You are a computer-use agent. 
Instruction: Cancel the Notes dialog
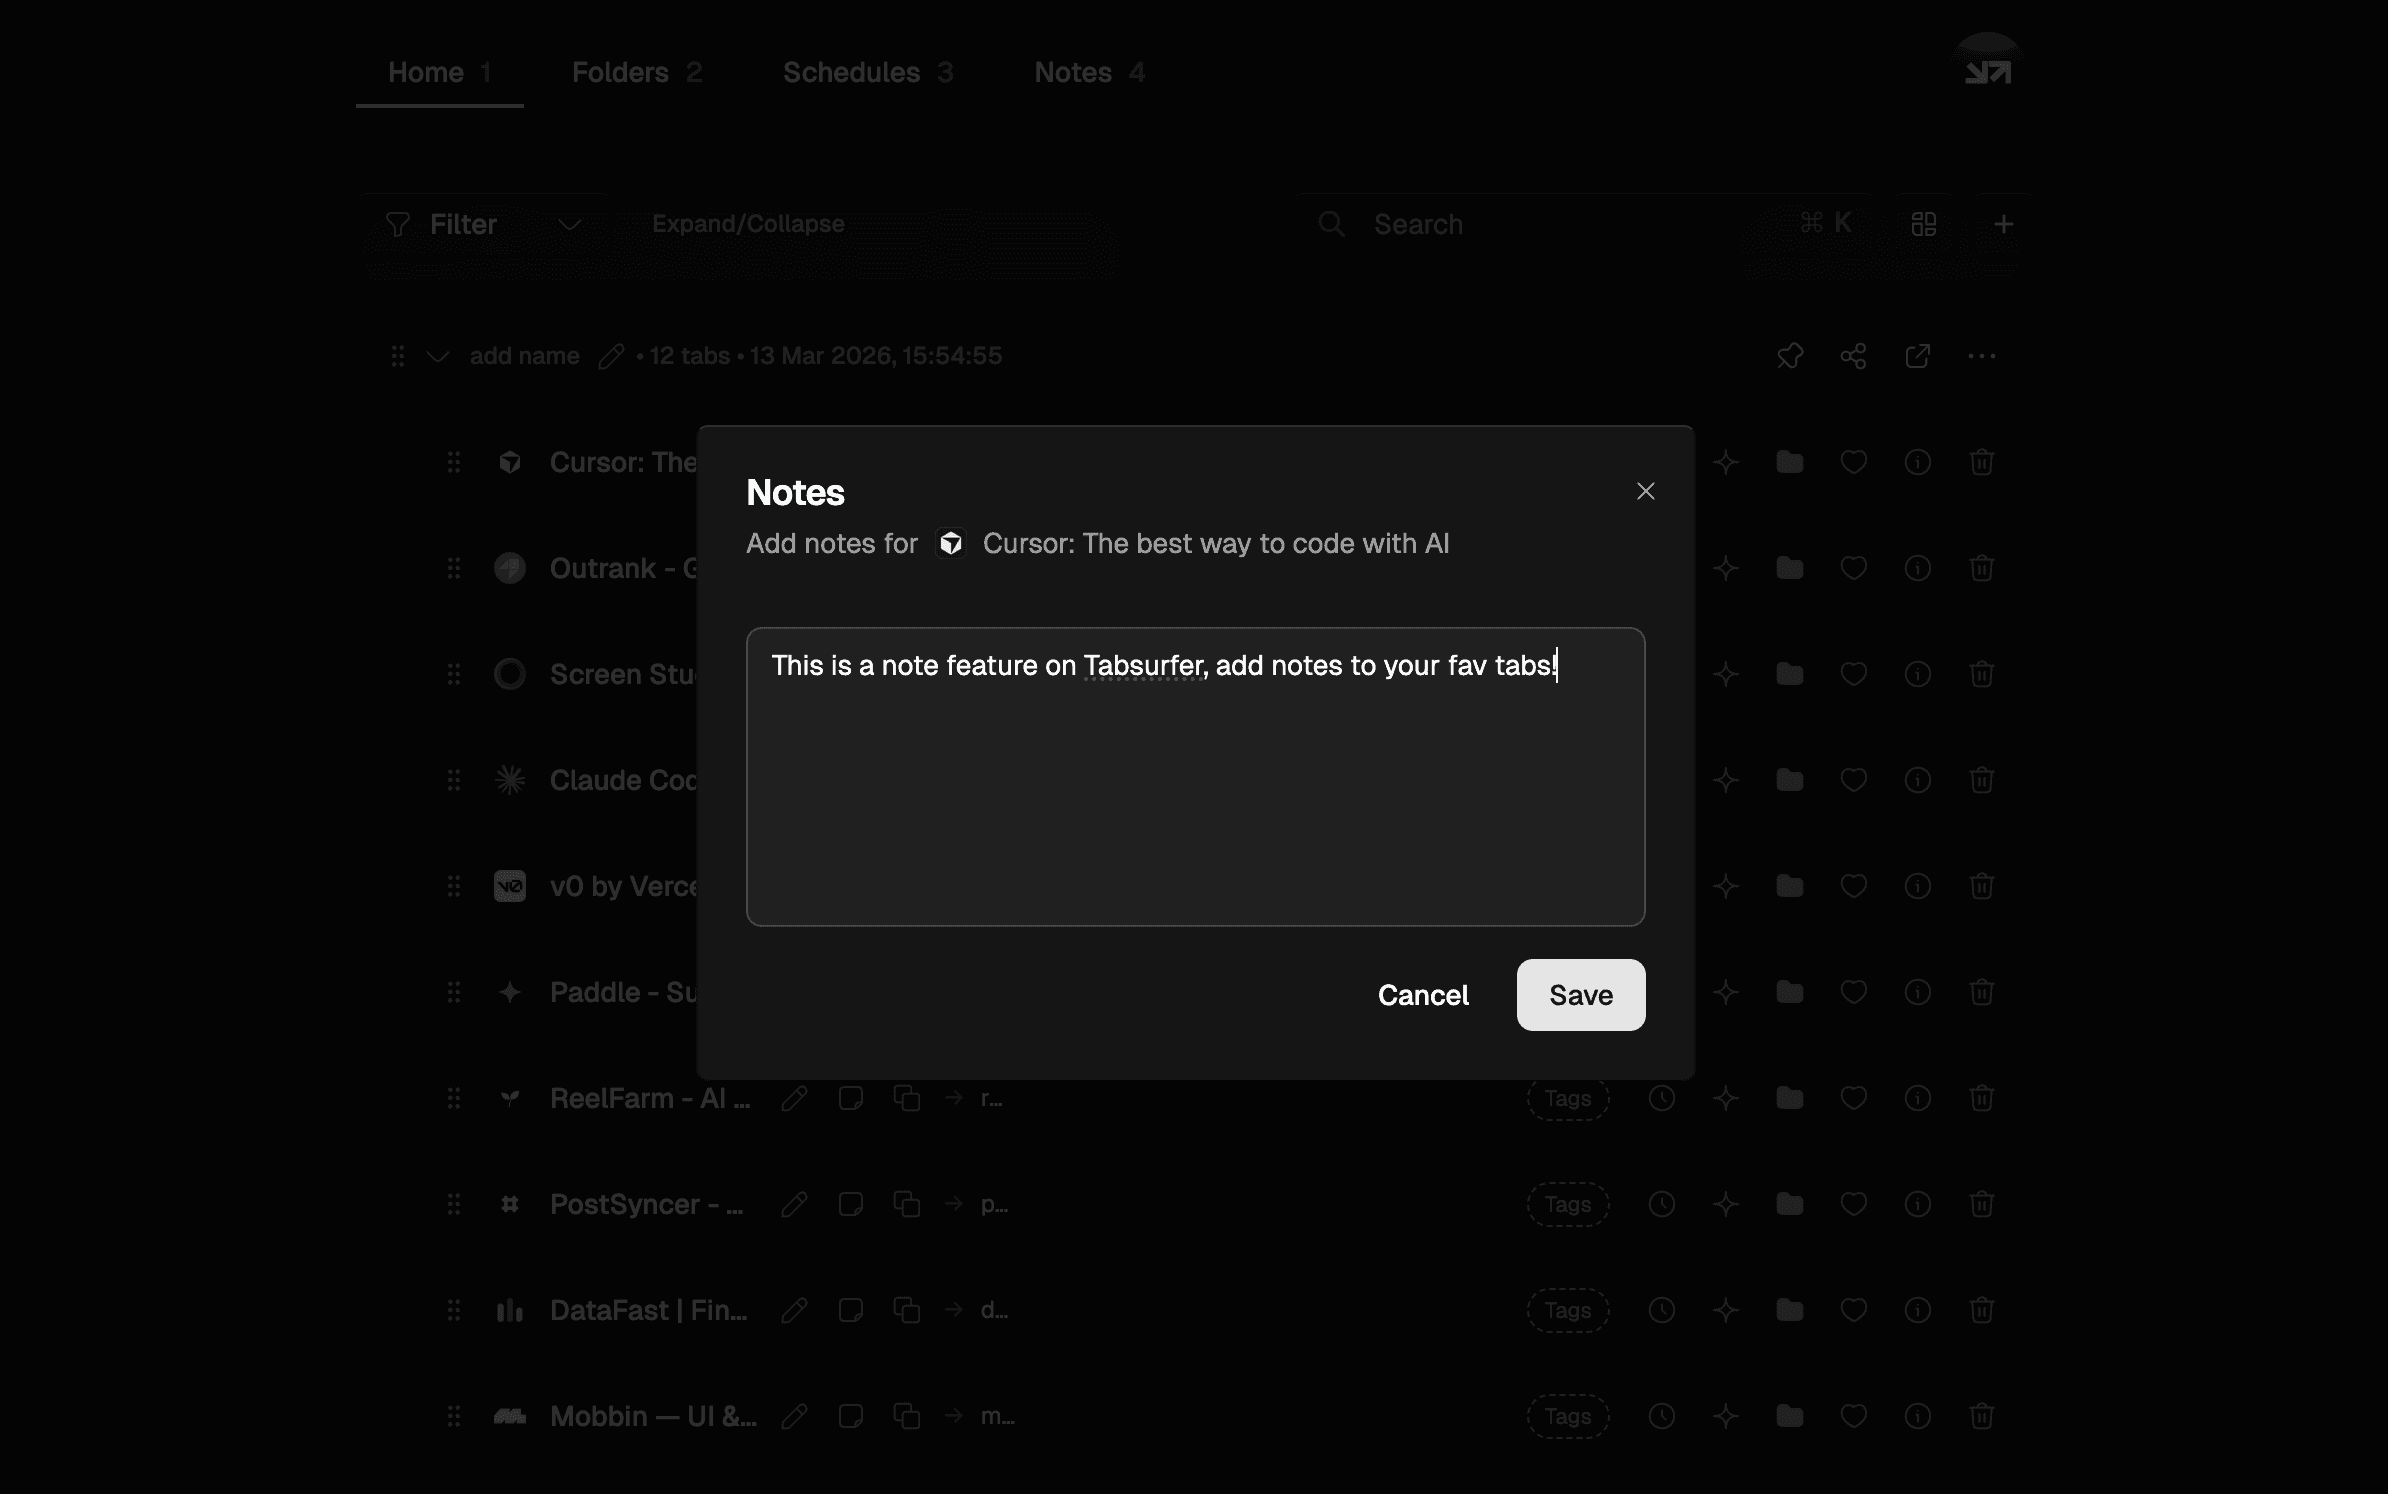coord(1423,995)
